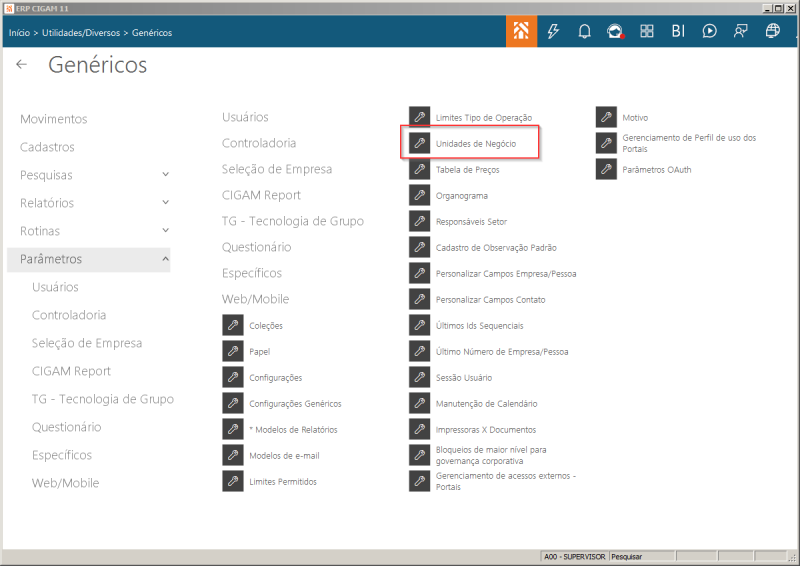Viewport: 800px width, 566px height.
Task: Select Web/Mobile in the sidebar submenu
Action: [x=65, y=483]
